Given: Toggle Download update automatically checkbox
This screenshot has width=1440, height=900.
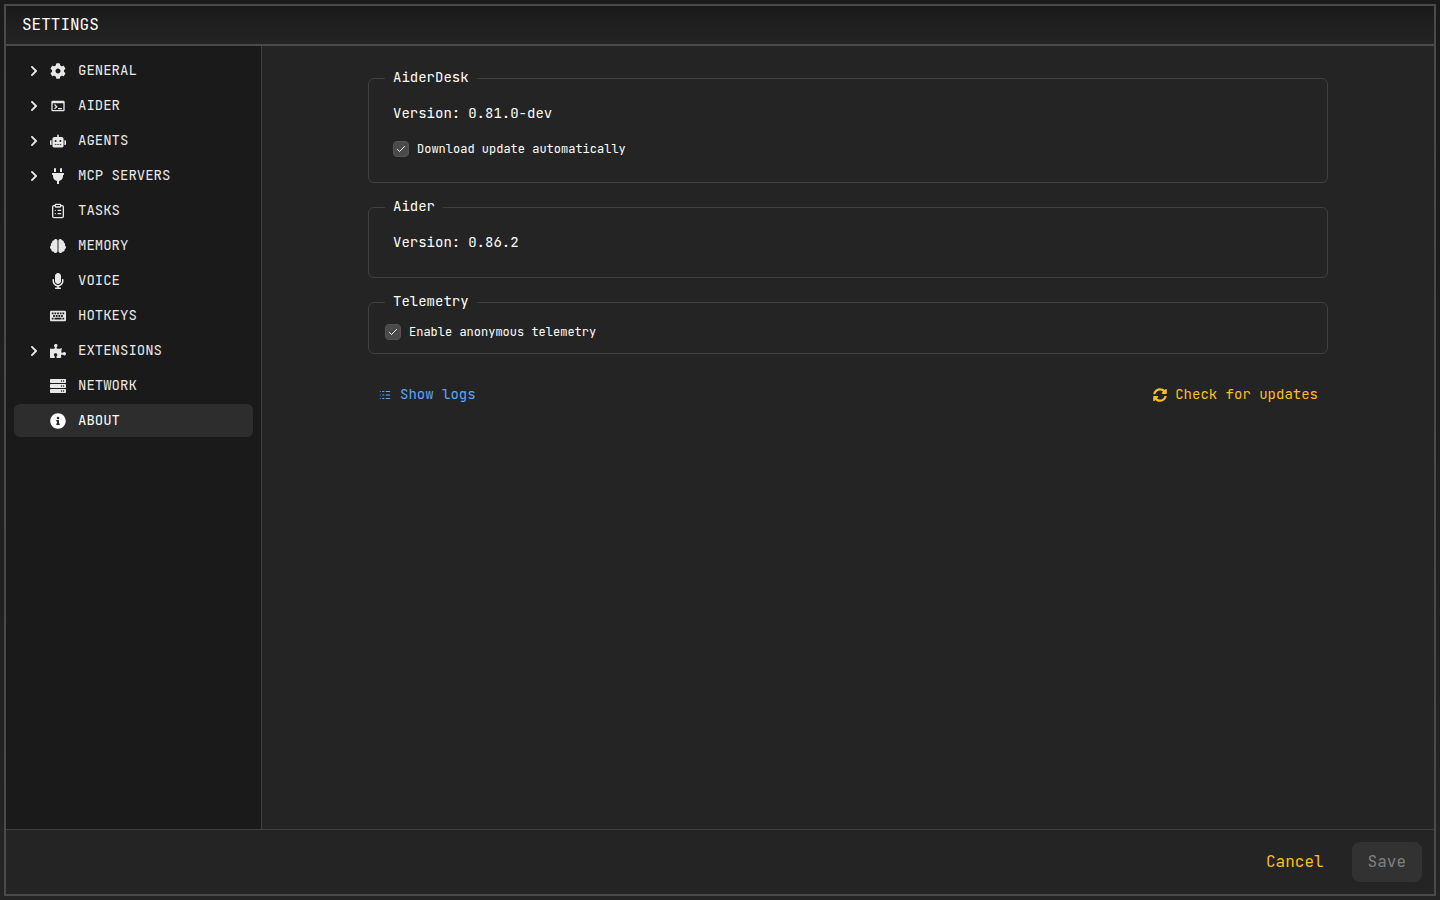Looking at the screenshot, I should coord(401,149).
